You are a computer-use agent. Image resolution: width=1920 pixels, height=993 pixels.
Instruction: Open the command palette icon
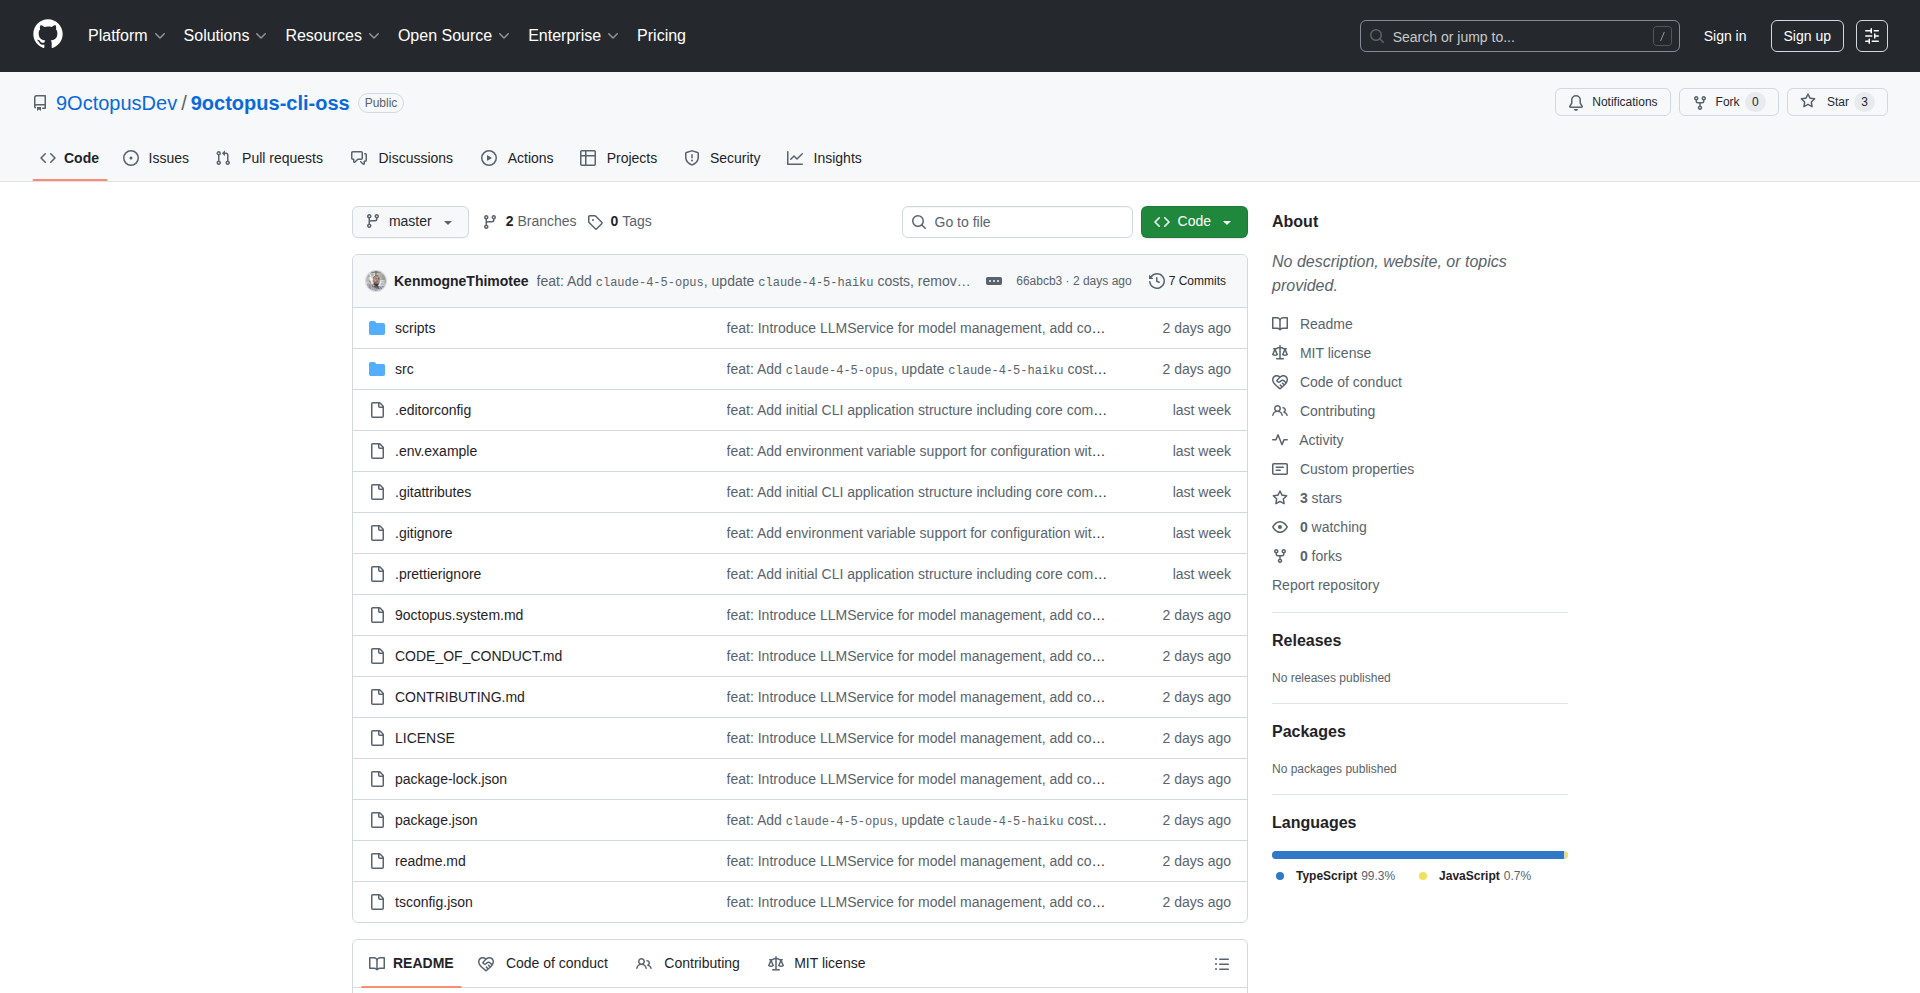1872,36
